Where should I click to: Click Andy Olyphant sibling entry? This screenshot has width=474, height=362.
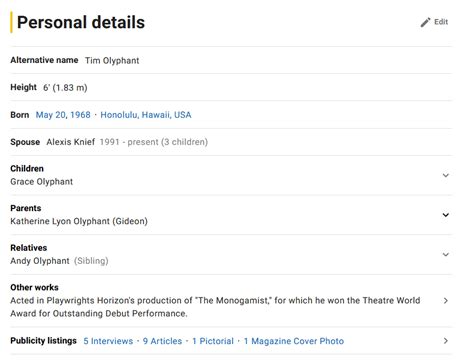40,261
